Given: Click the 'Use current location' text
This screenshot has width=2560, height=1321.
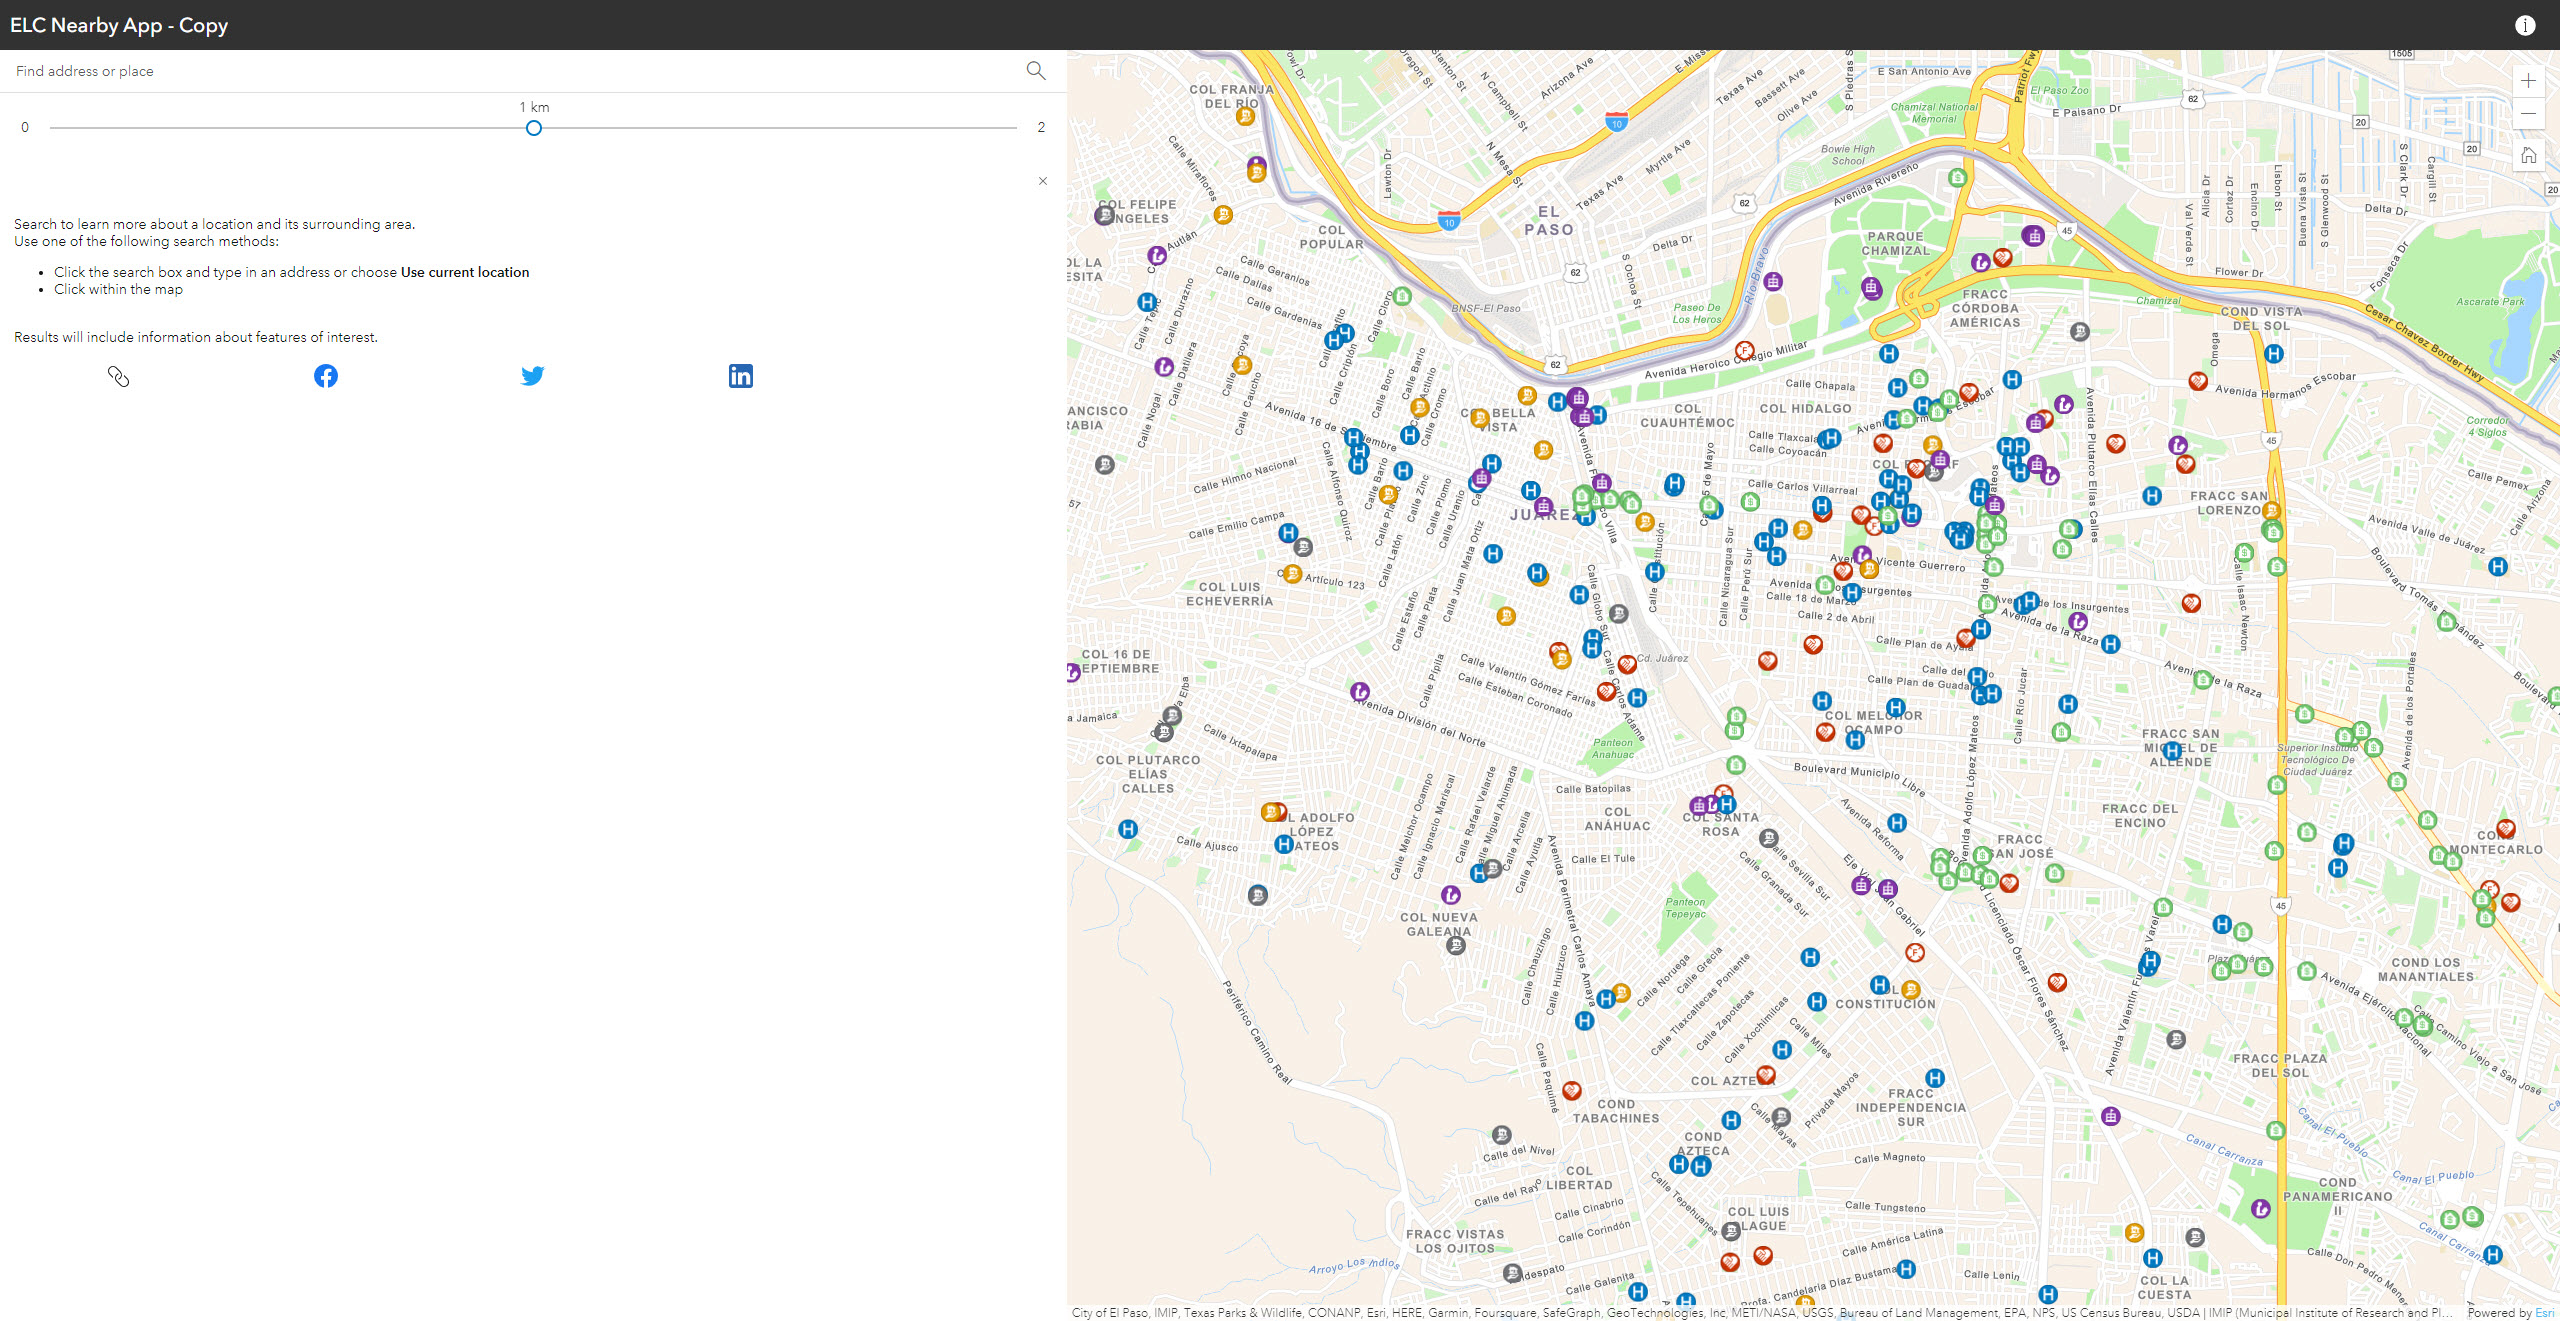Looking at the screenshot, I should pos(465,272).
